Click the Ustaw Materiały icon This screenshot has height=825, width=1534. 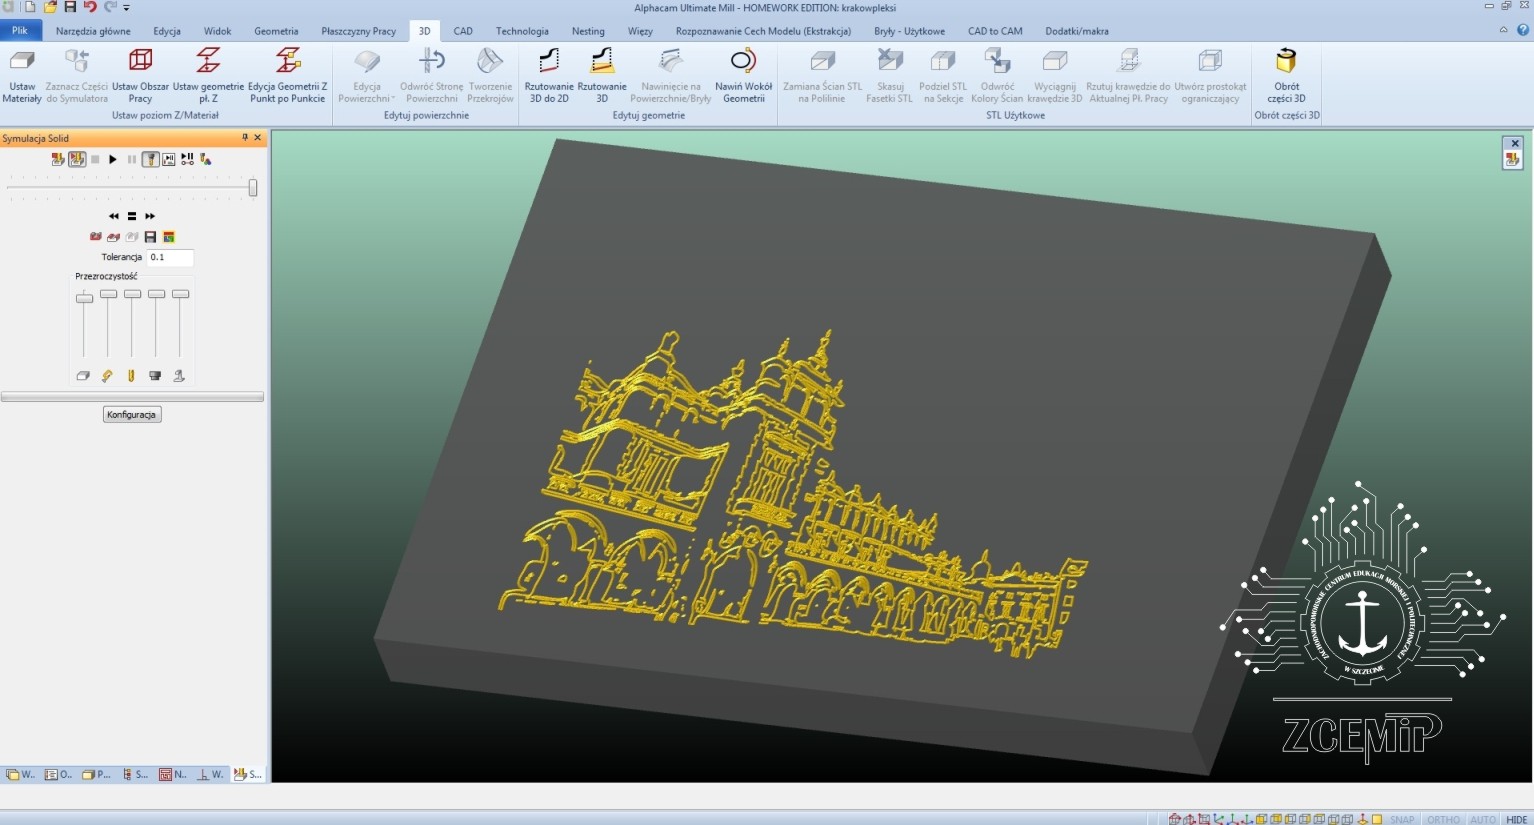[22, 60]
